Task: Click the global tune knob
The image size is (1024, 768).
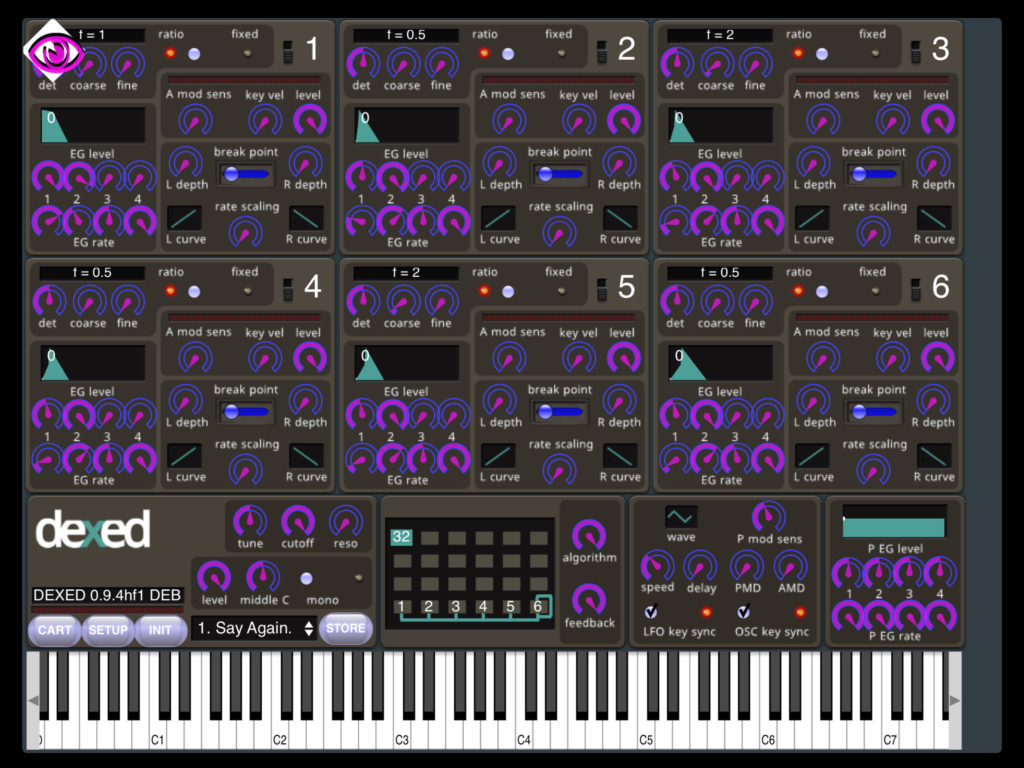Action: 249,521
